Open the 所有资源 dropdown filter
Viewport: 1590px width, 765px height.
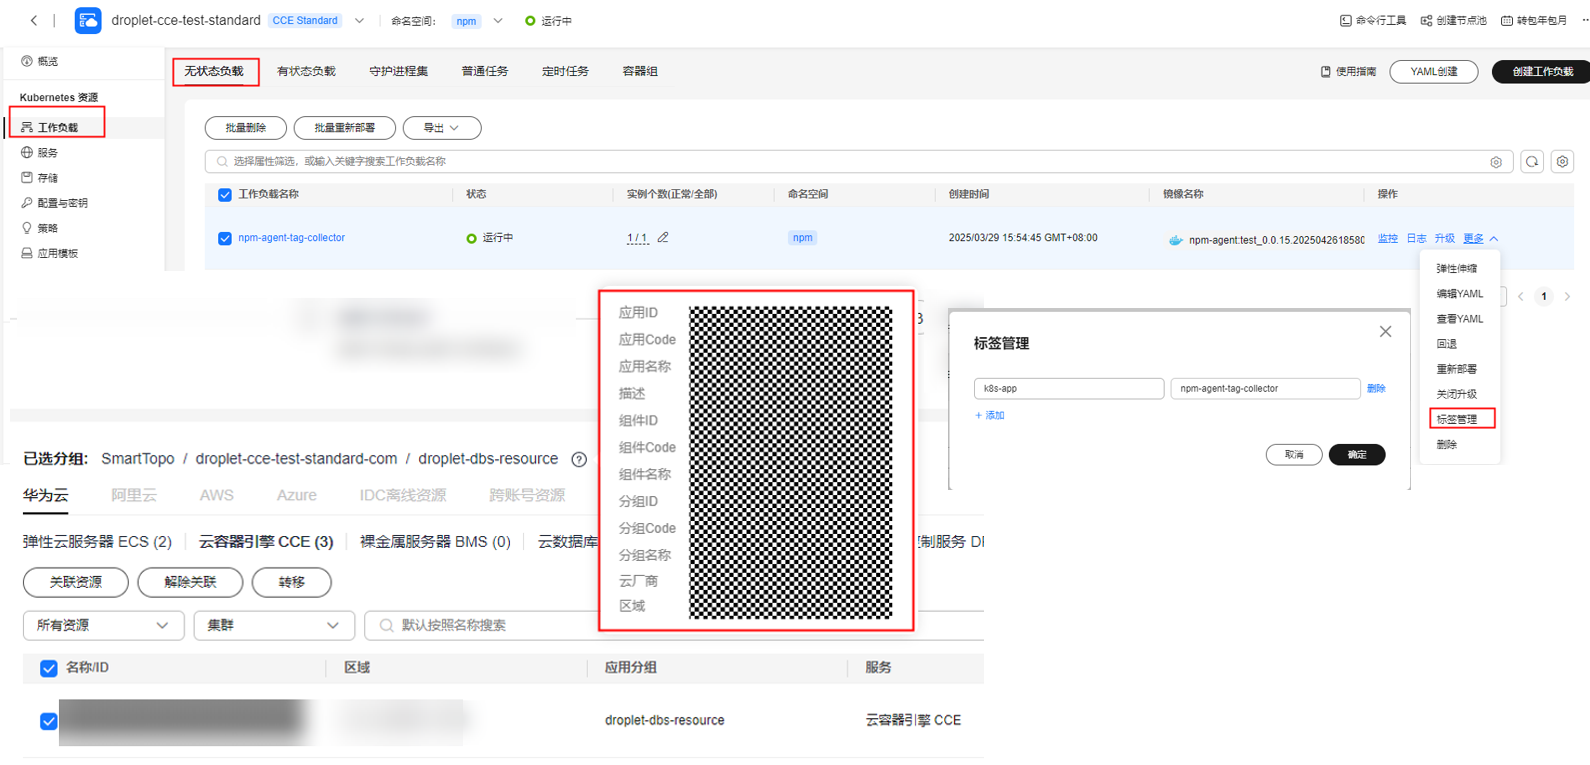[x=103, y=625]
